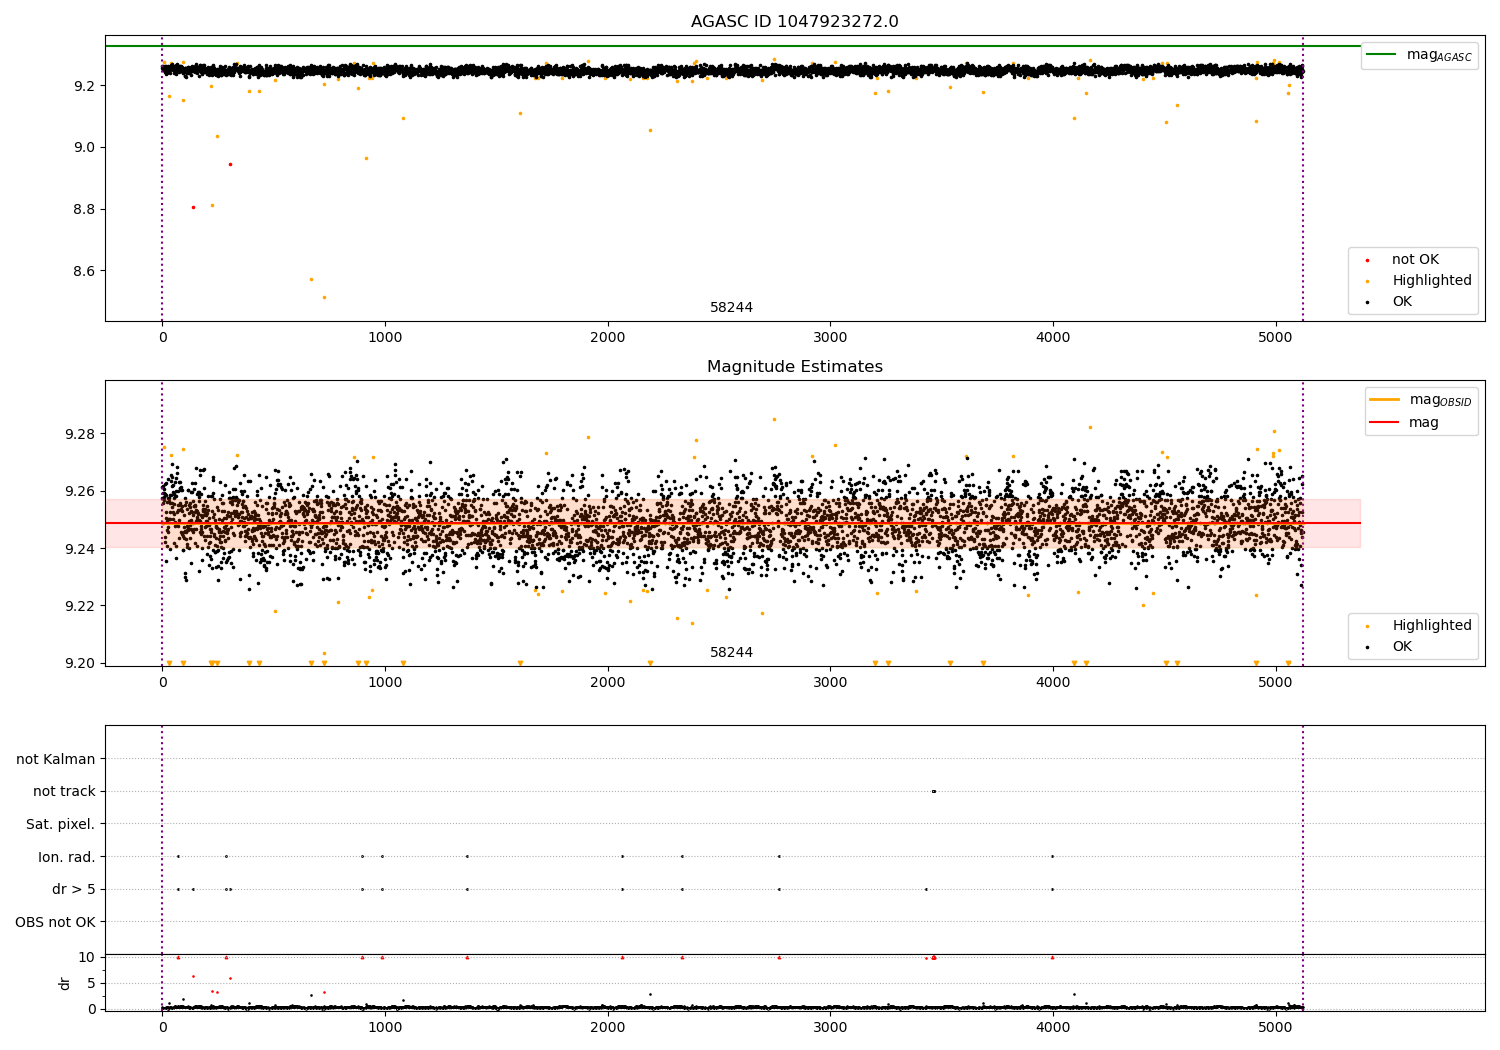
Task: Click the 'dr > 5' row label
Action: coord(73,889)
